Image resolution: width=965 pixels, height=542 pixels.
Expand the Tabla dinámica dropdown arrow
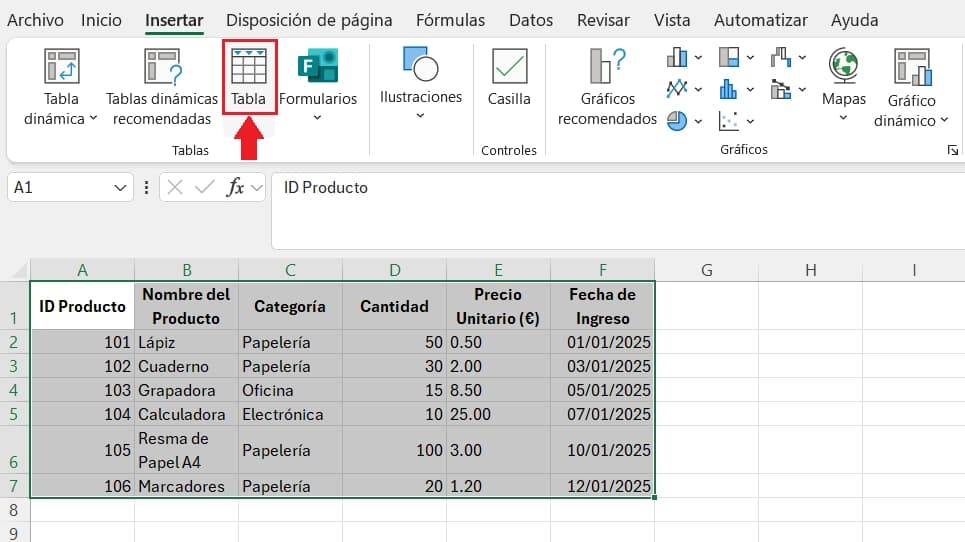(94, 118)
